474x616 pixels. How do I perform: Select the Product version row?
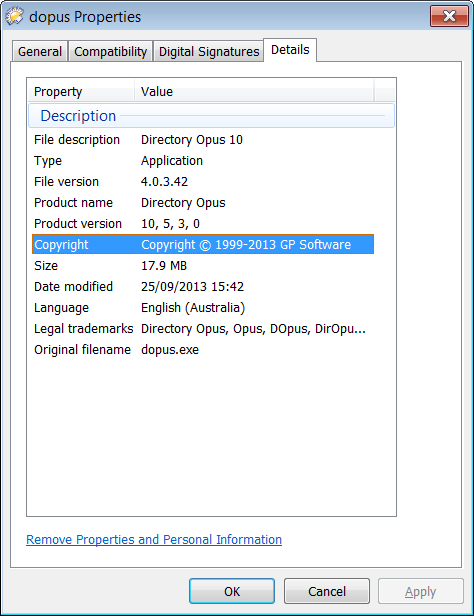(203, 224)
